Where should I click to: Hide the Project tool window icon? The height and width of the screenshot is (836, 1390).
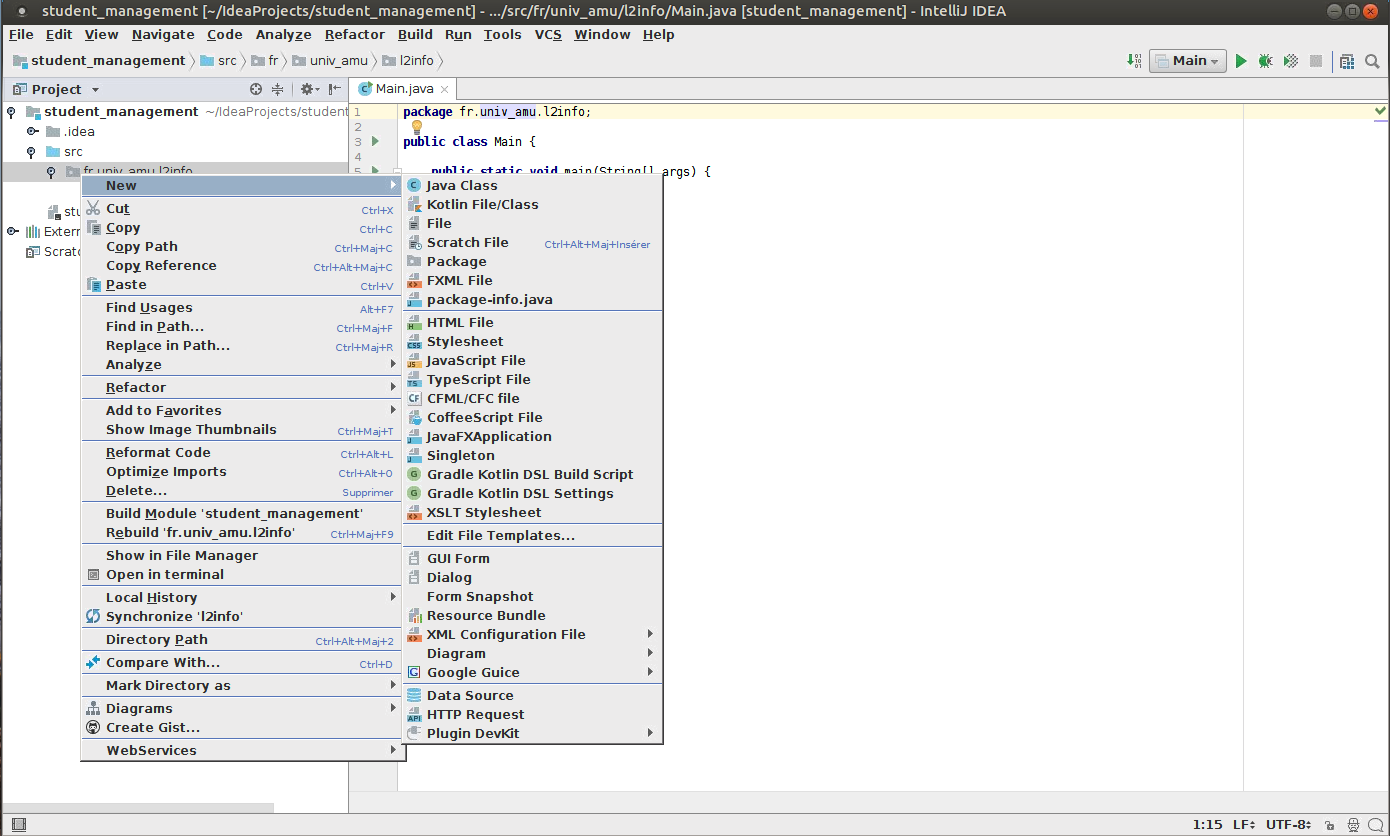coord(335,89)
